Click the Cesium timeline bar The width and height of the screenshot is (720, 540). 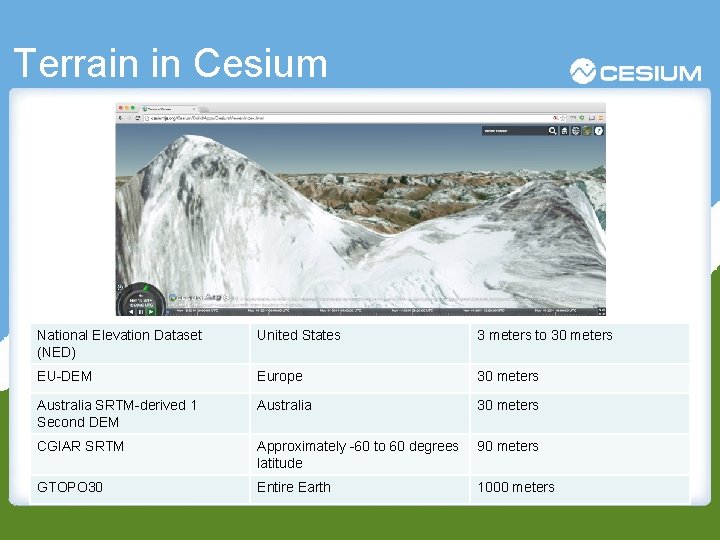click(x=380, y=311)
